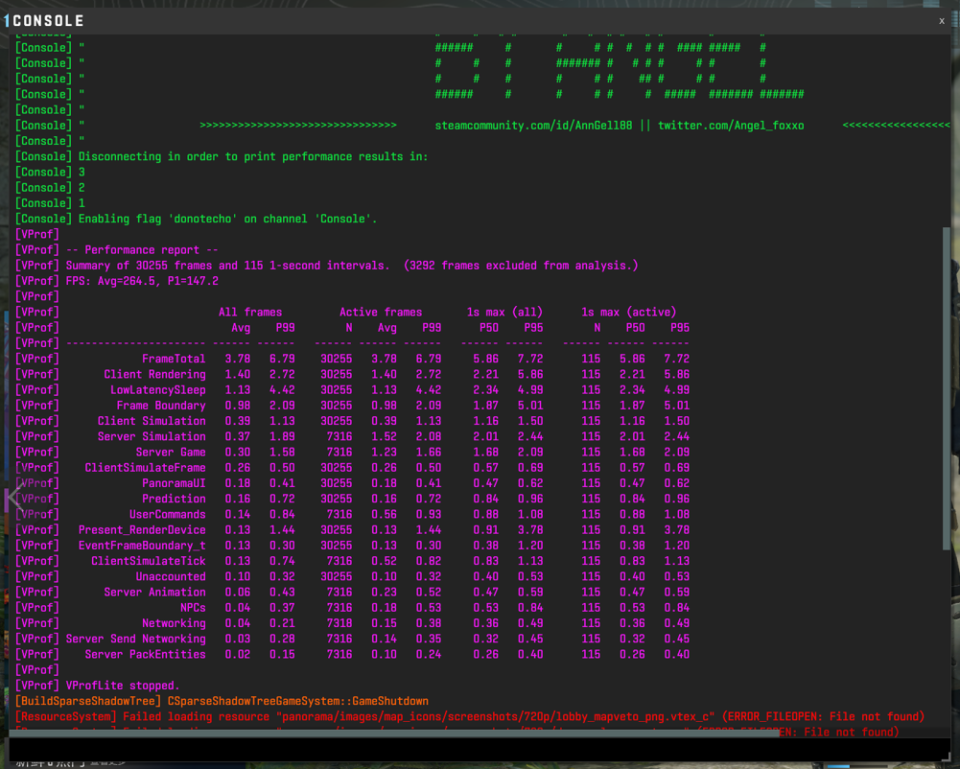Click the ClientSimulateFrame row label

point(145,468)
